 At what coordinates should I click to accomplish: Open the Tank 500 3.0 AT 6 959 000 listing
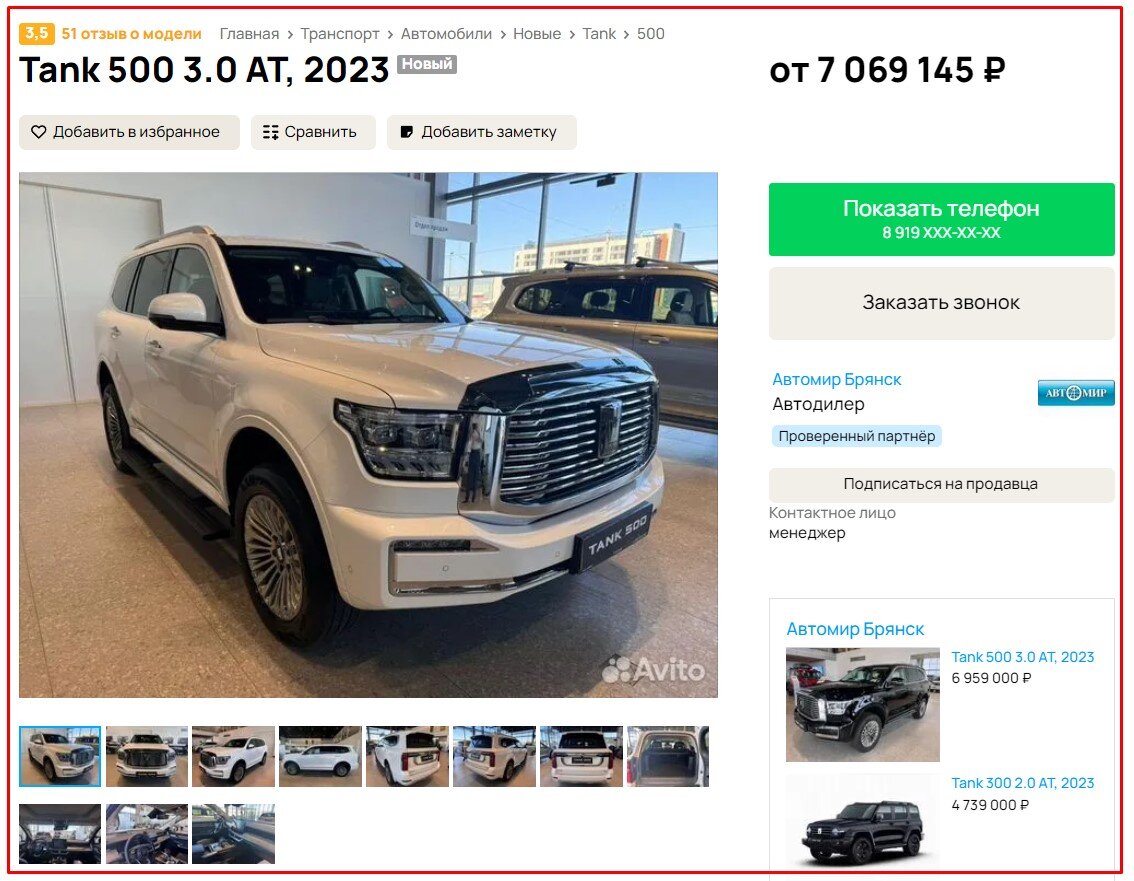(1023, 657)
